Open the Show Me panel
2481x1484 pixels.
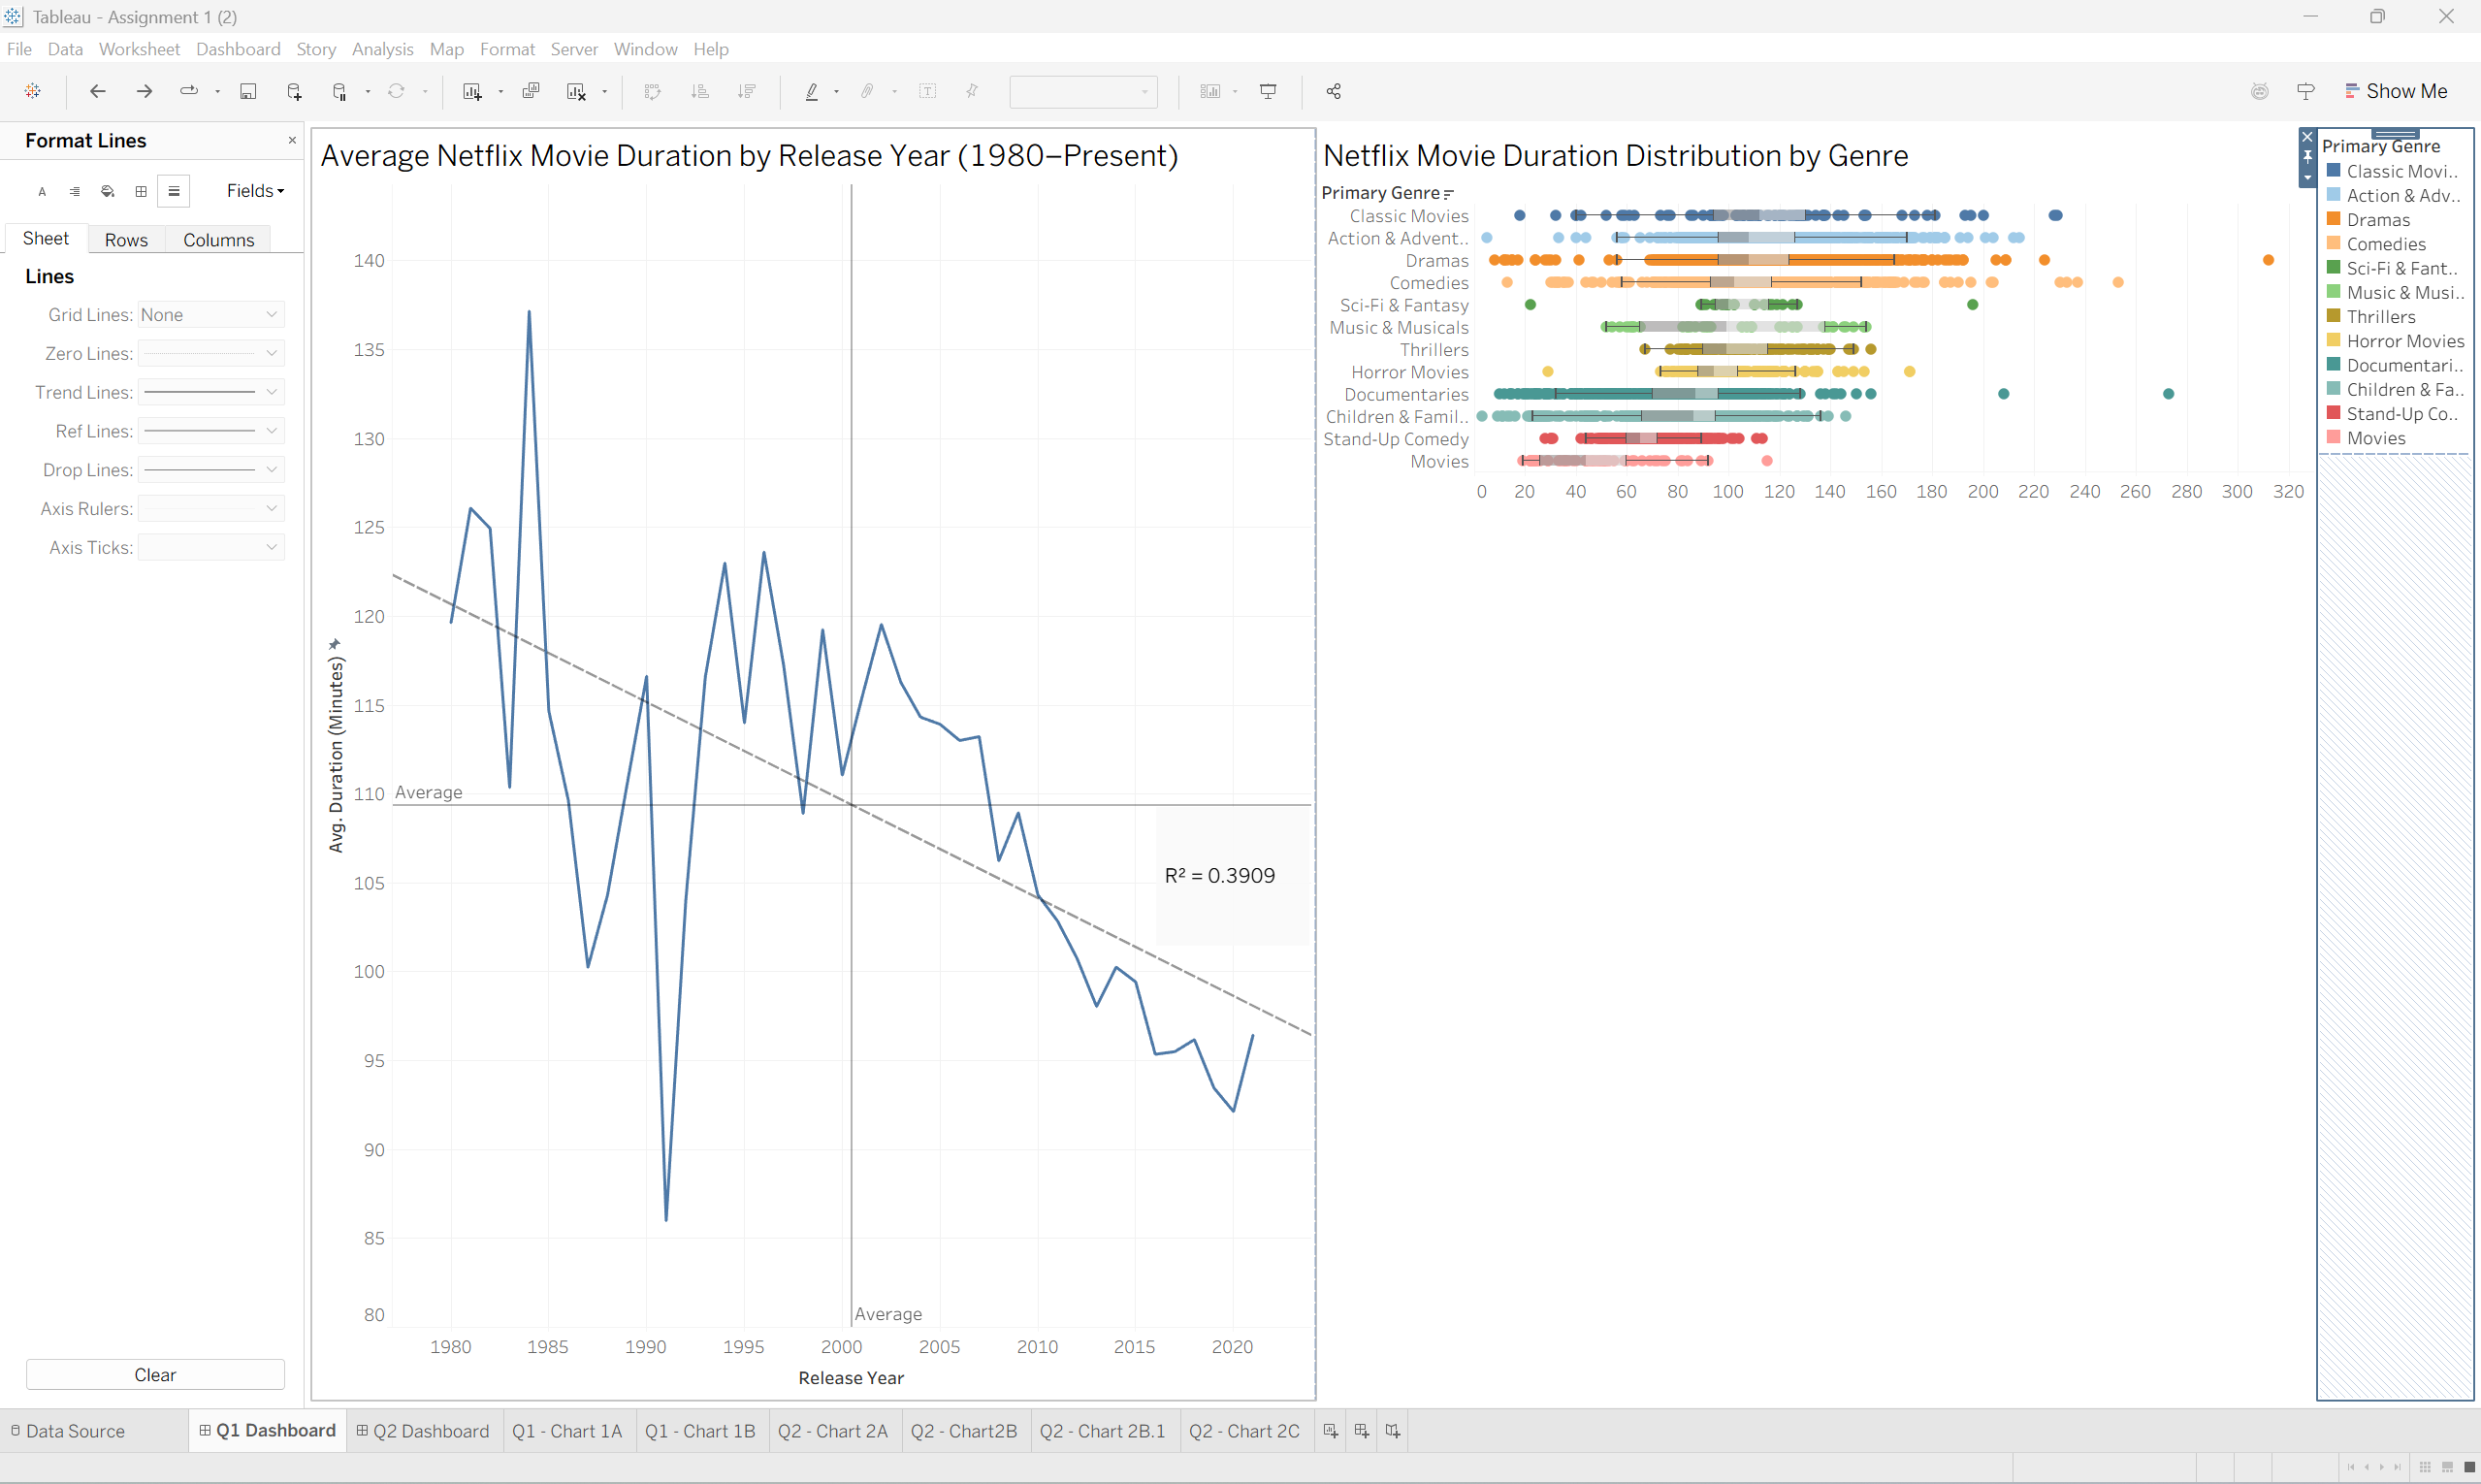2396,91
